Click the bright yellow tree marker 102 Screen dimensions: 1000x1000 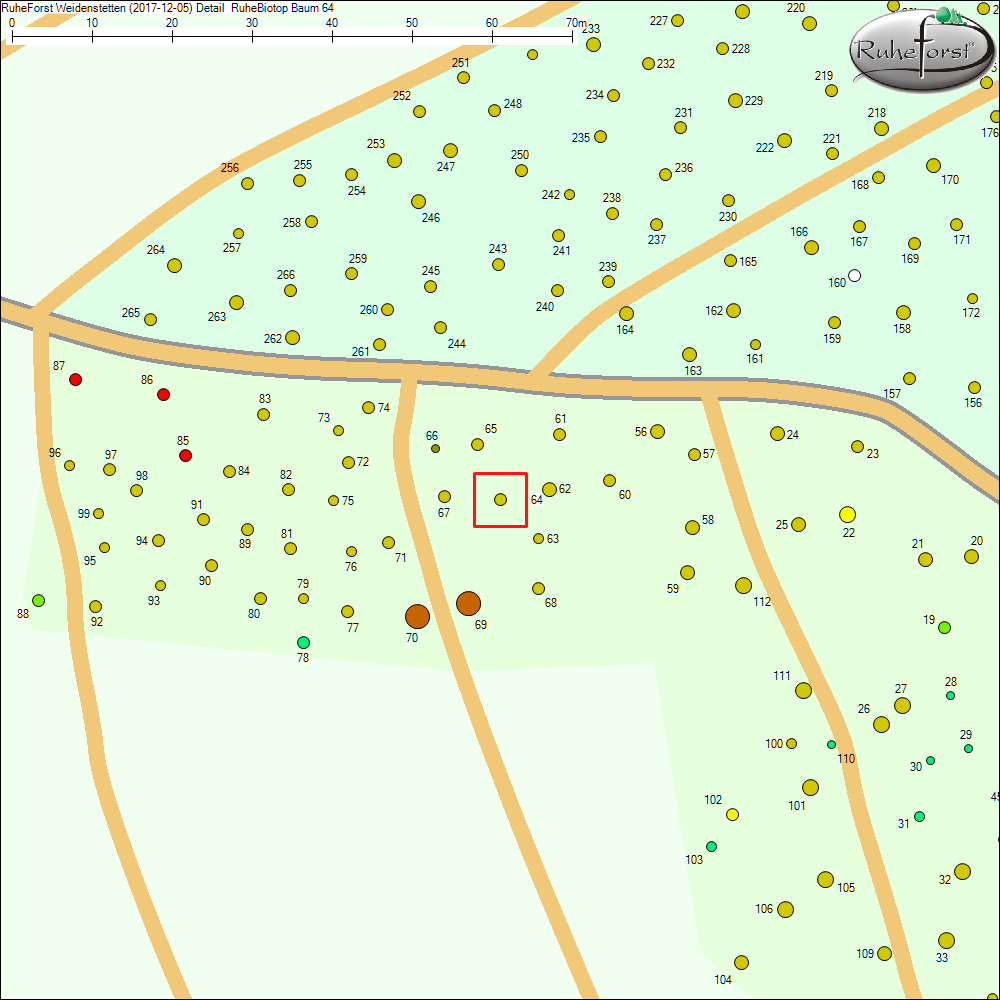(732, 815)
